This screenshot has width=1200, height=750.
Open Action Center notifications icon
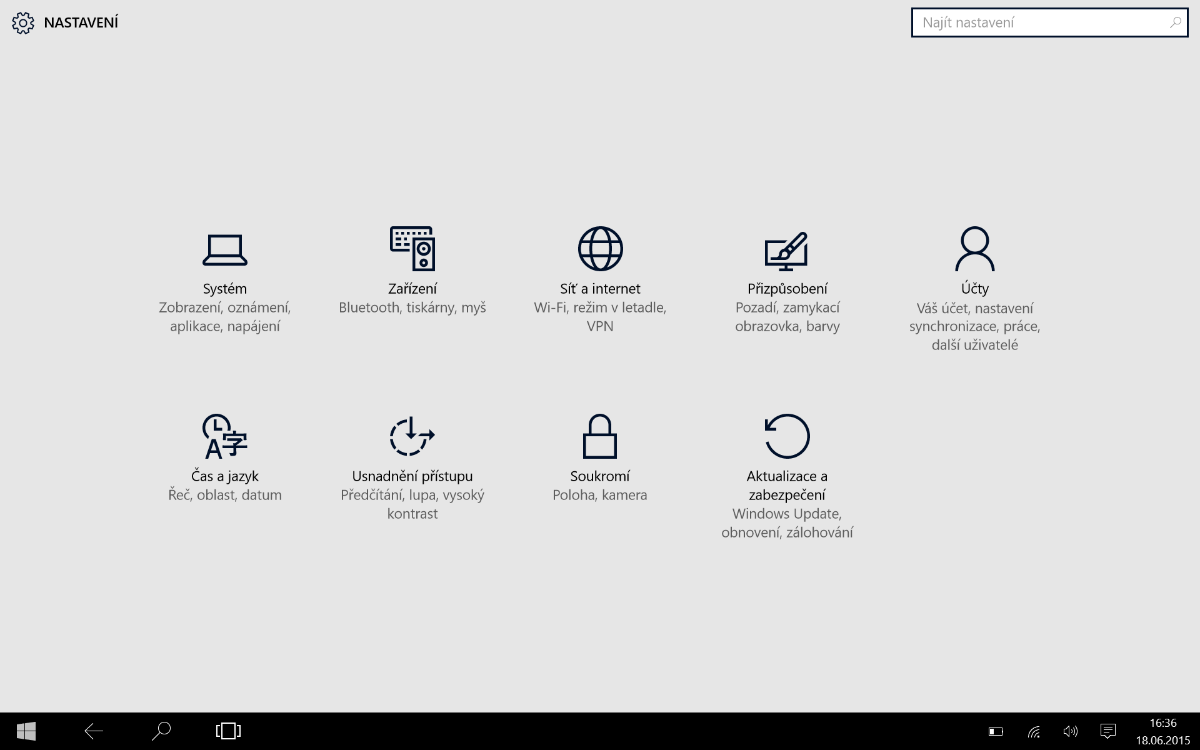[1108, 732]
